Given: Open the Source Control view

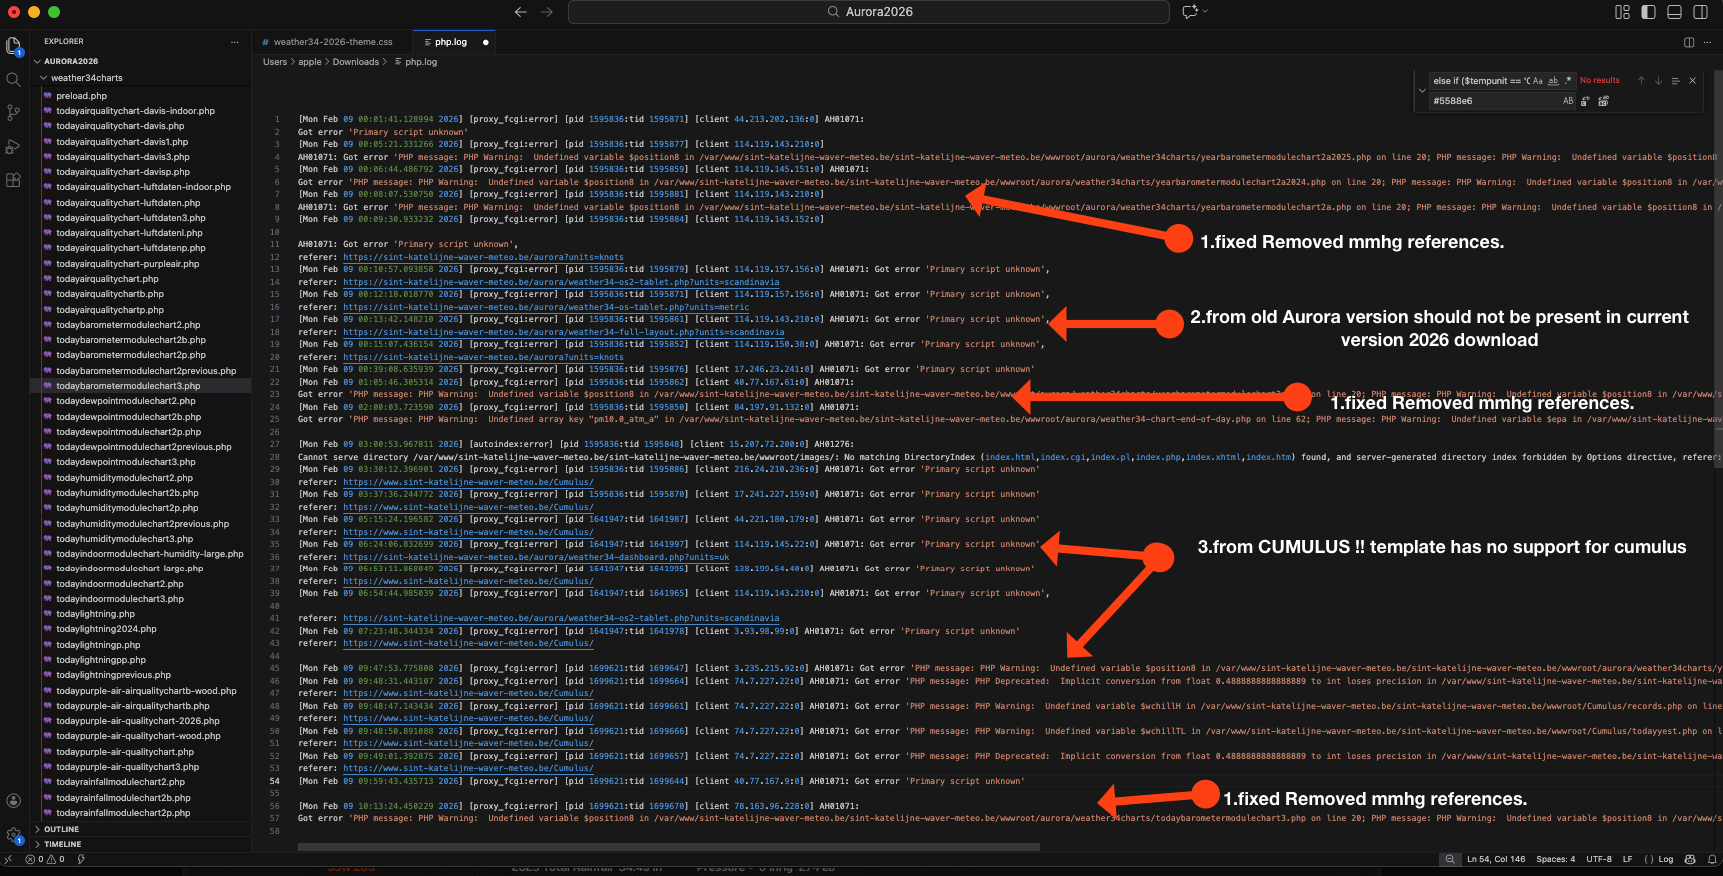Looking at the screenshot, I should (13, 113).
